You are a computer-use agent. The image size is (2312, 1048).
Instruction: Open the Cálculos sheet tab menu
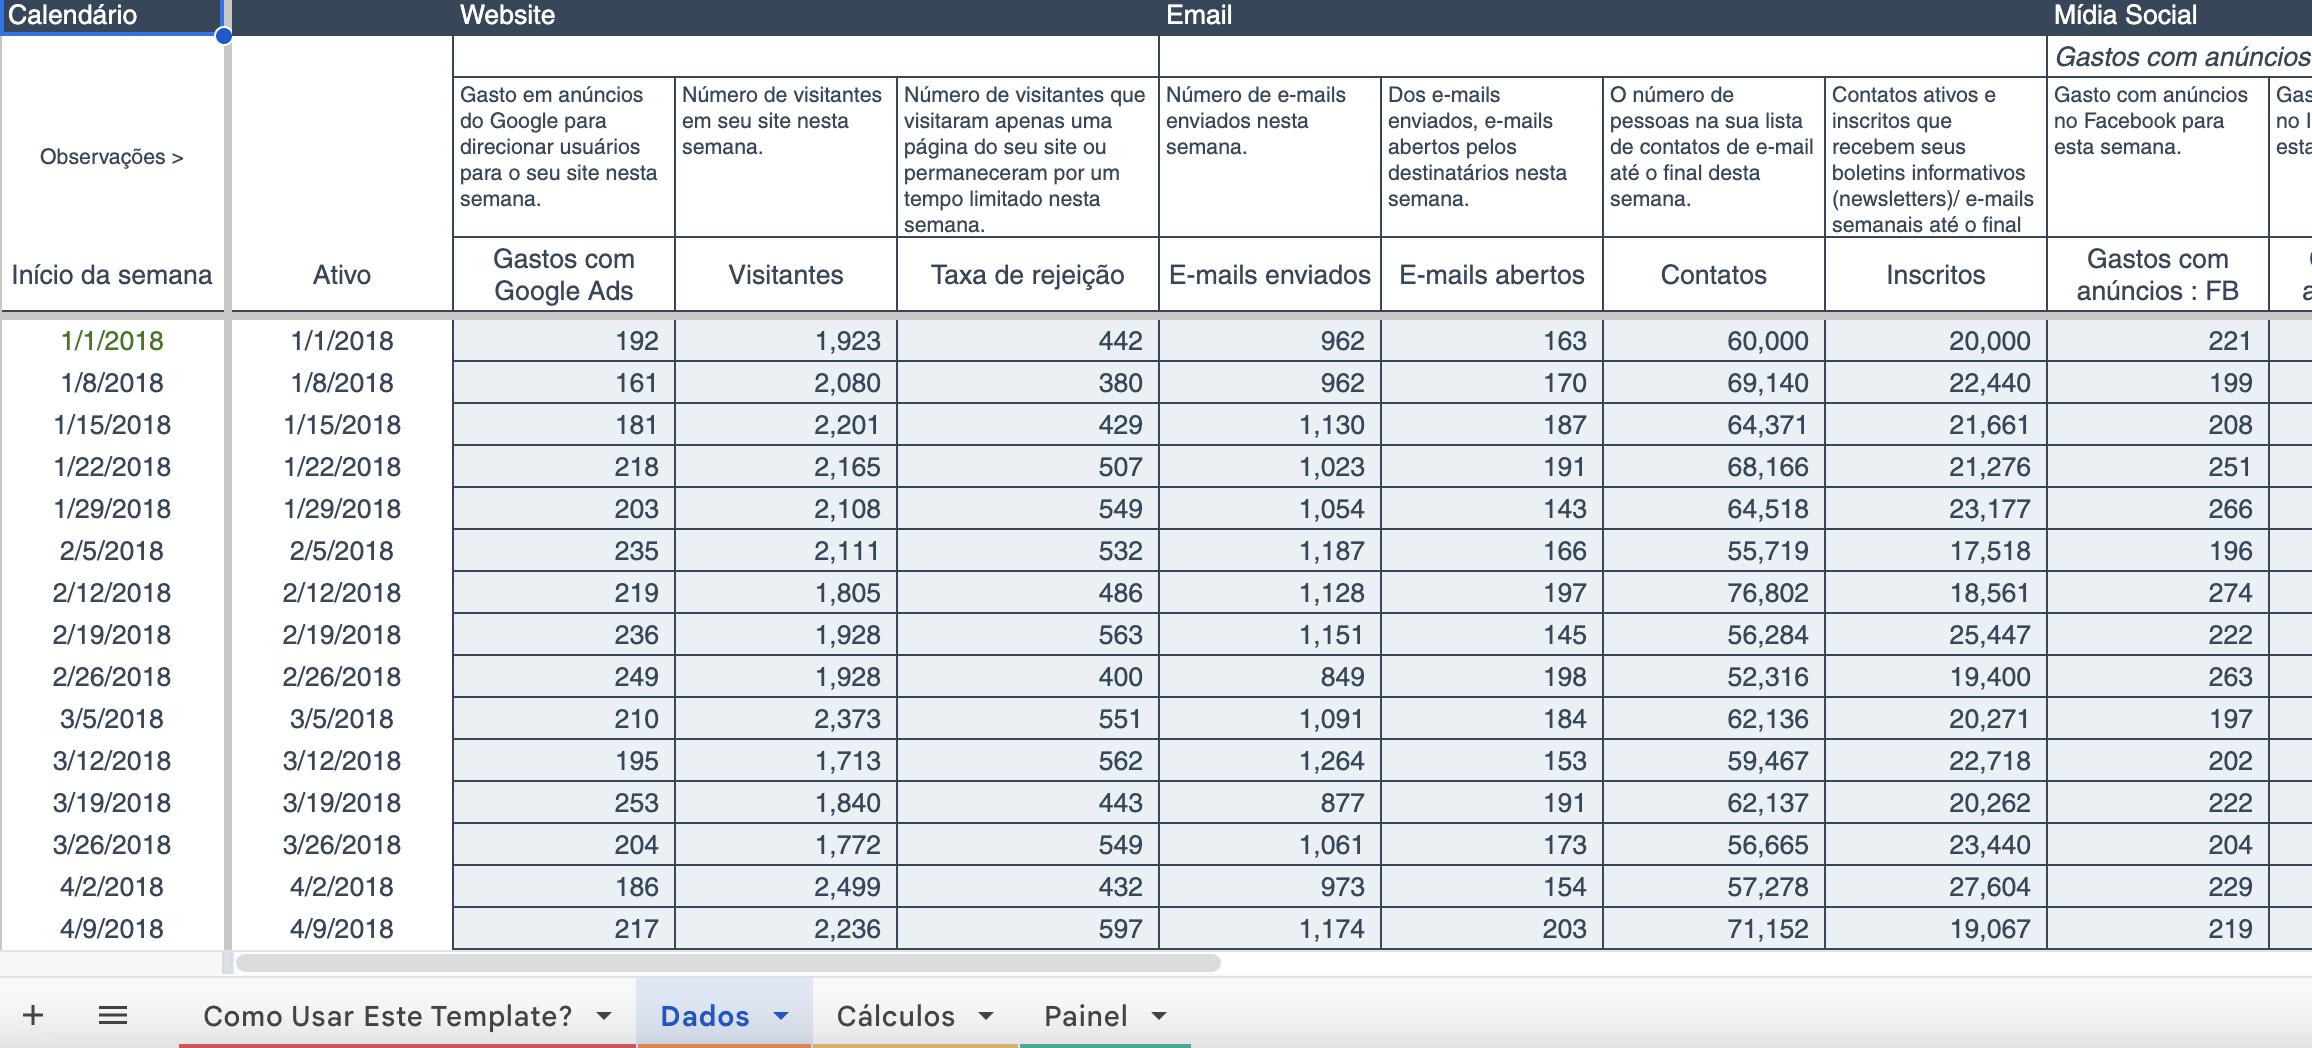pos(985,1016)
